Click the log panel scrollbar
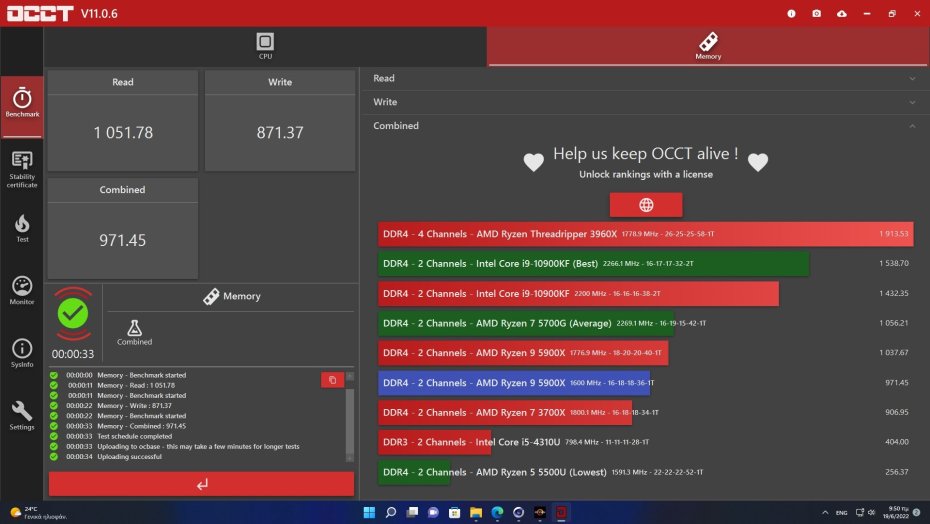Viewport: 930px width, 524px height. coord(350,417)
